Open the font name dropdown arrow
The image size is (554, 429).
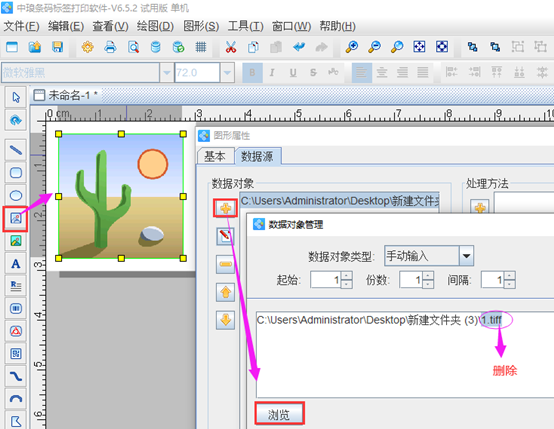[x=166, y=73]
